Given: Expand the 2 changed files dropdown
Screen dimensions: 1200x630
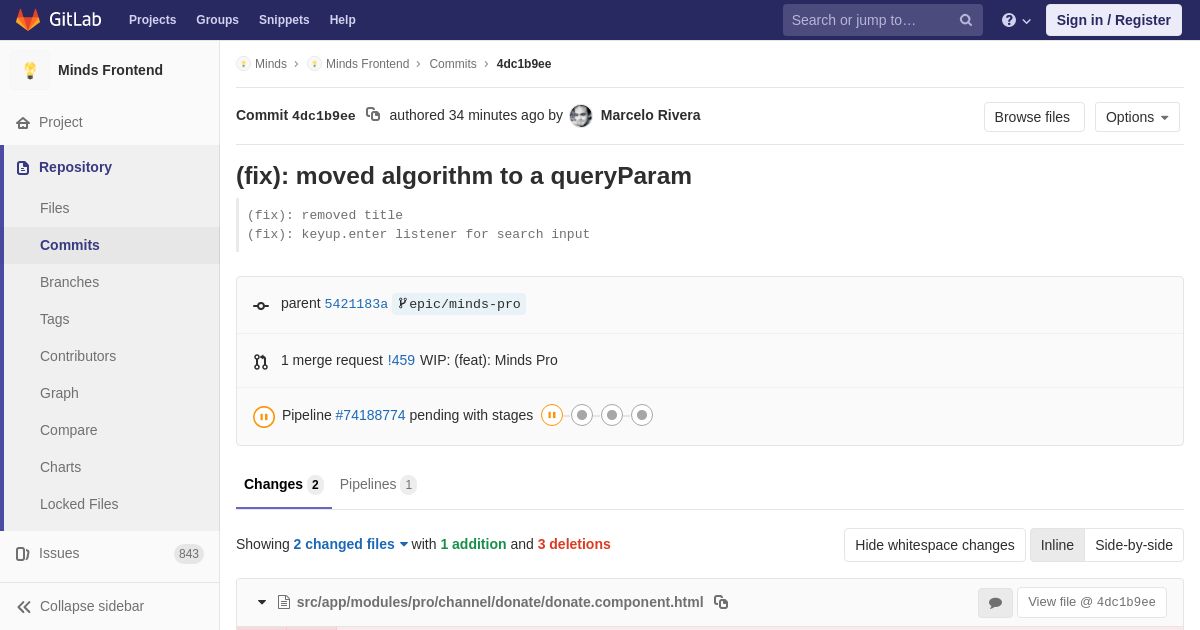Looking at the screenshot, I should [351, 544].
